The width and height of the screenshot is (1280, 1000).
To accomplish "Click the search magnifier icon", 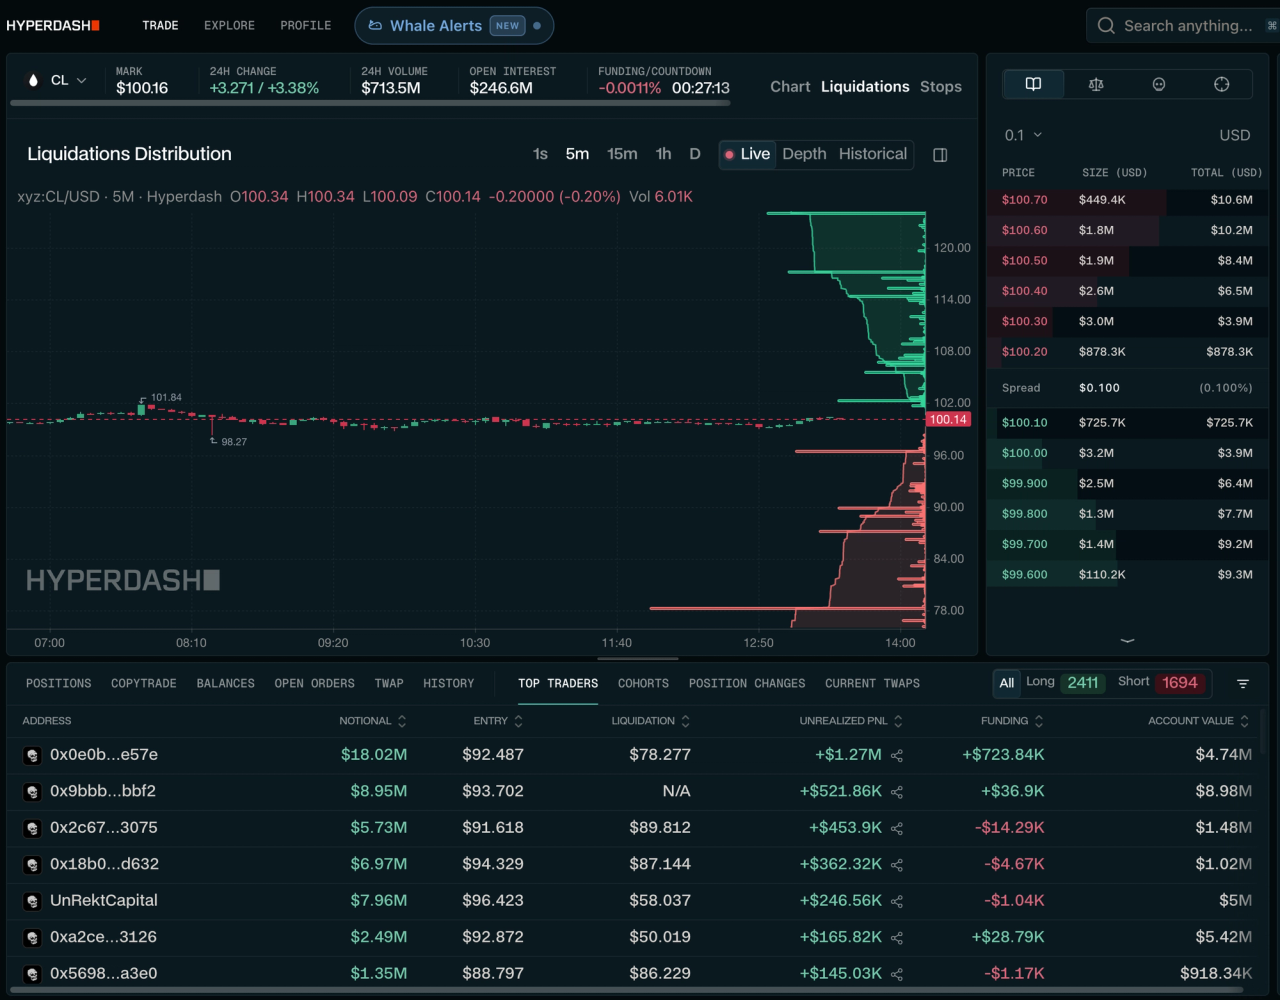I will point(1106,26).
